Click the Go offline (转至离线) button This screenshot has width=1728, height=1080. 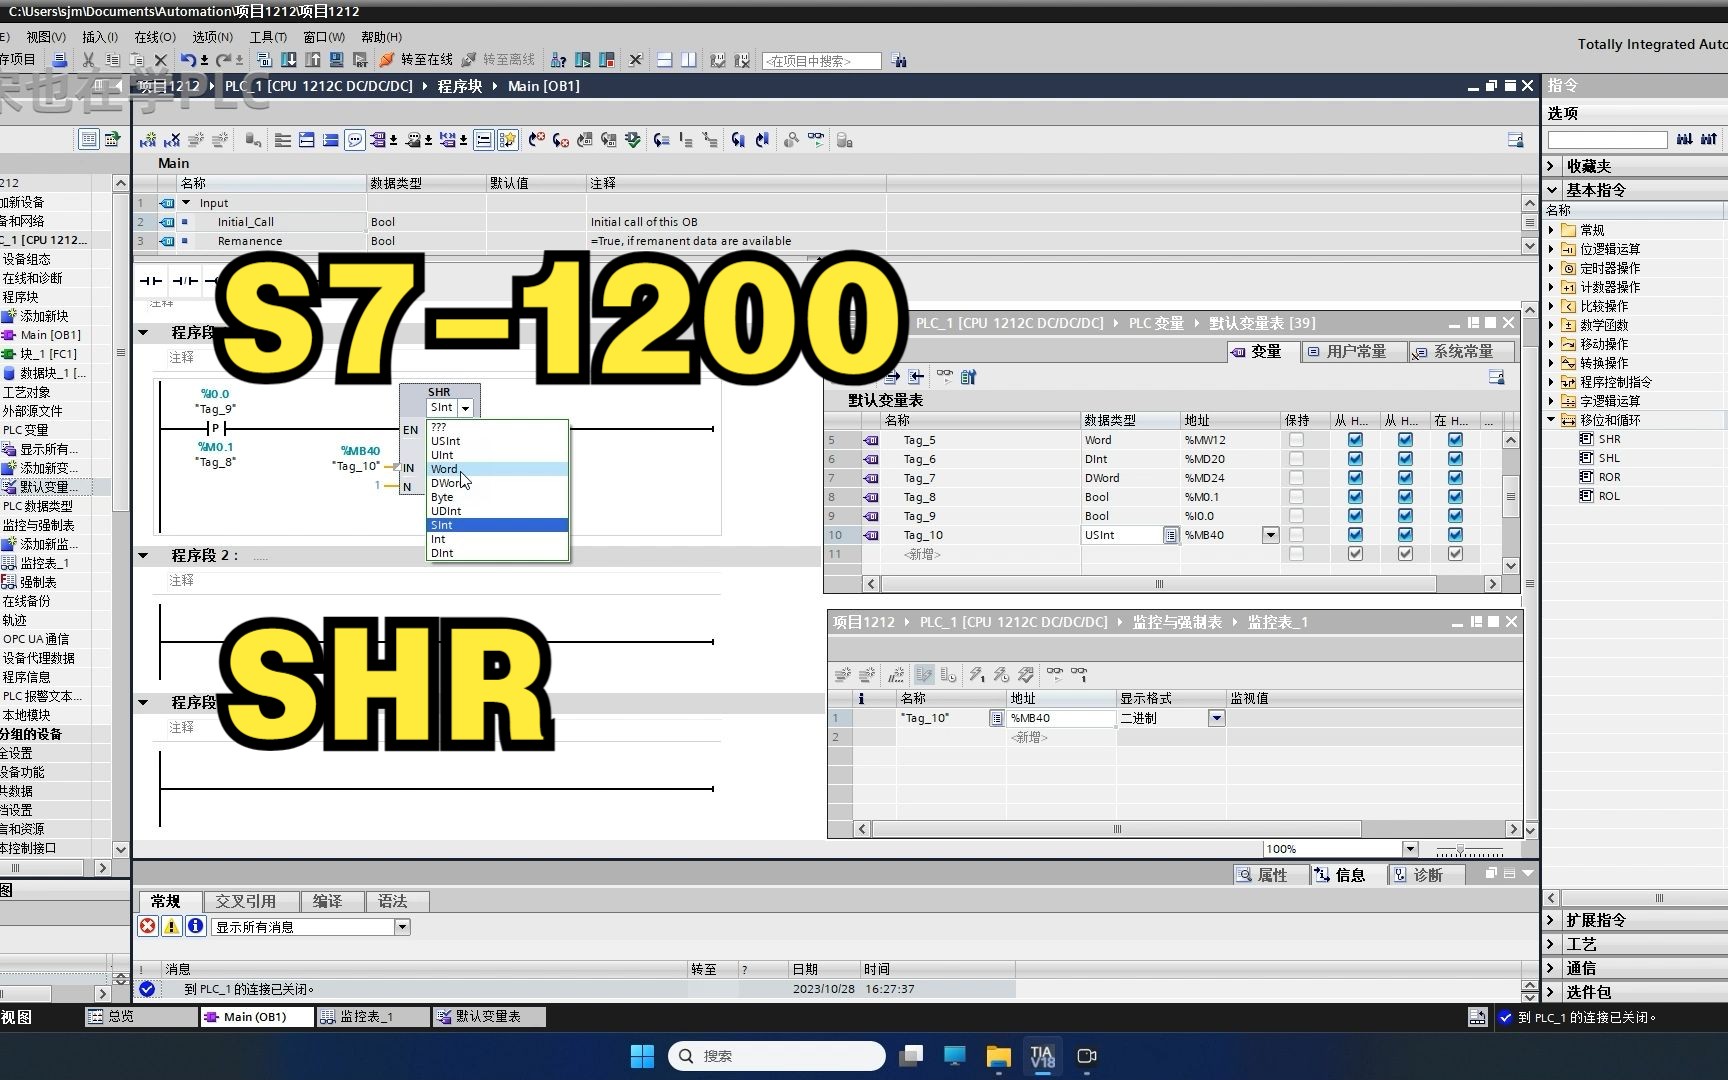pyautogui.click(x=498, y=60)
